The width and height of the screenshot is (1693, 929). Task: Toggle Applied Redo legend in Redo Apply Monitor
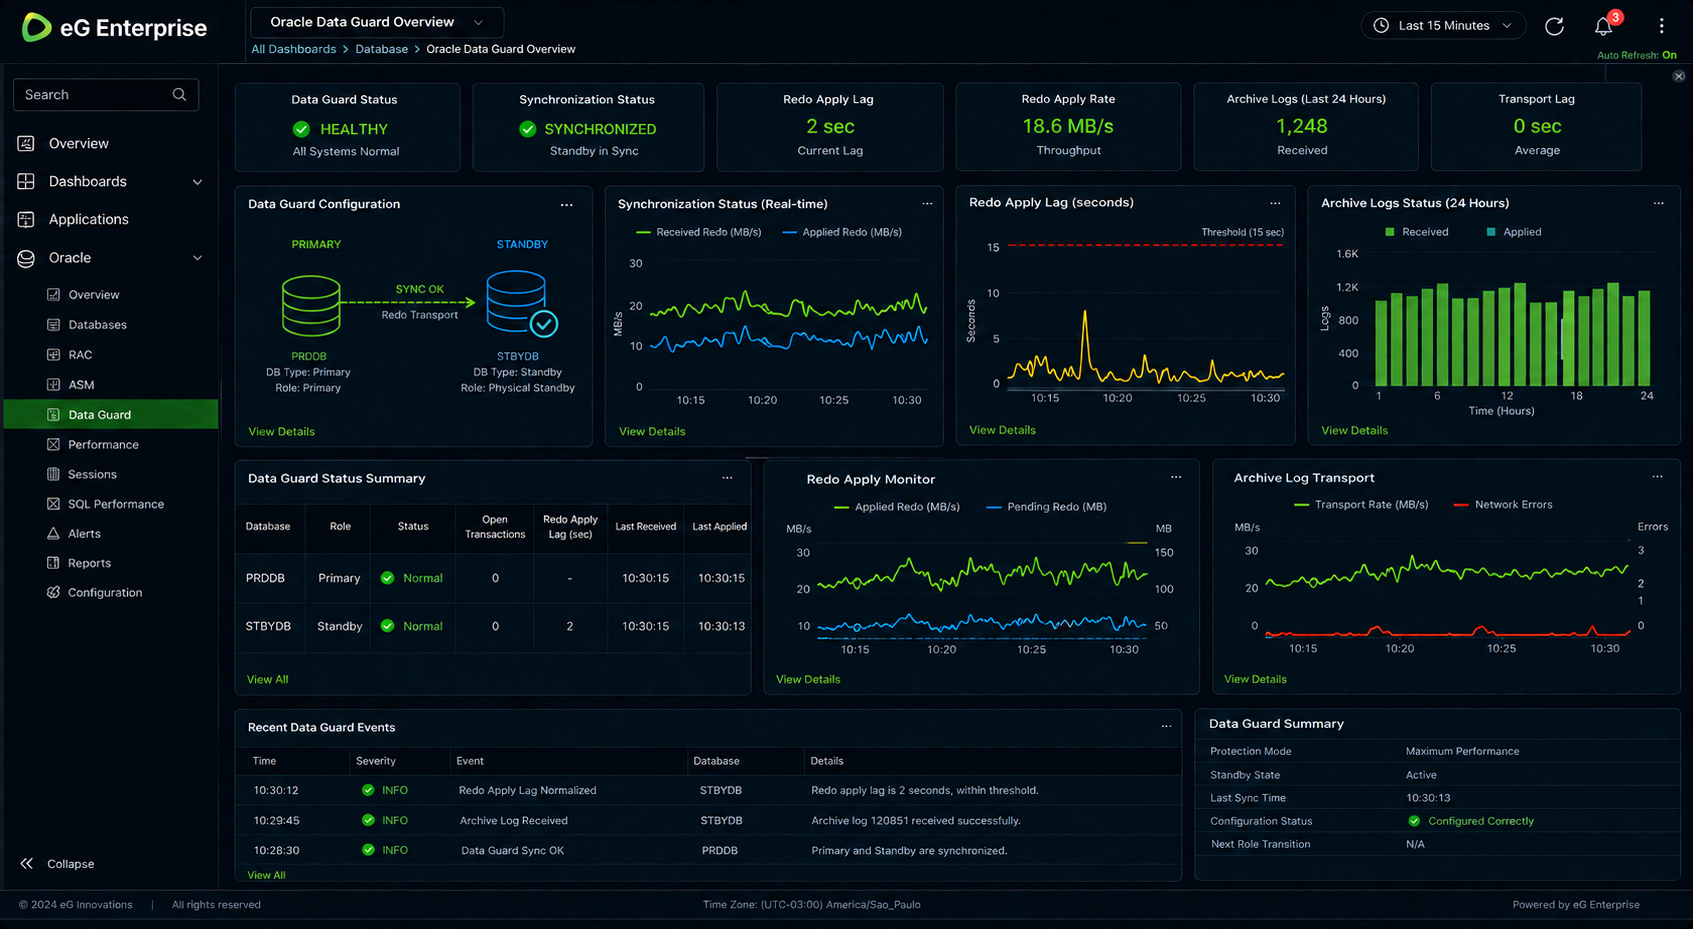[897, 507]
